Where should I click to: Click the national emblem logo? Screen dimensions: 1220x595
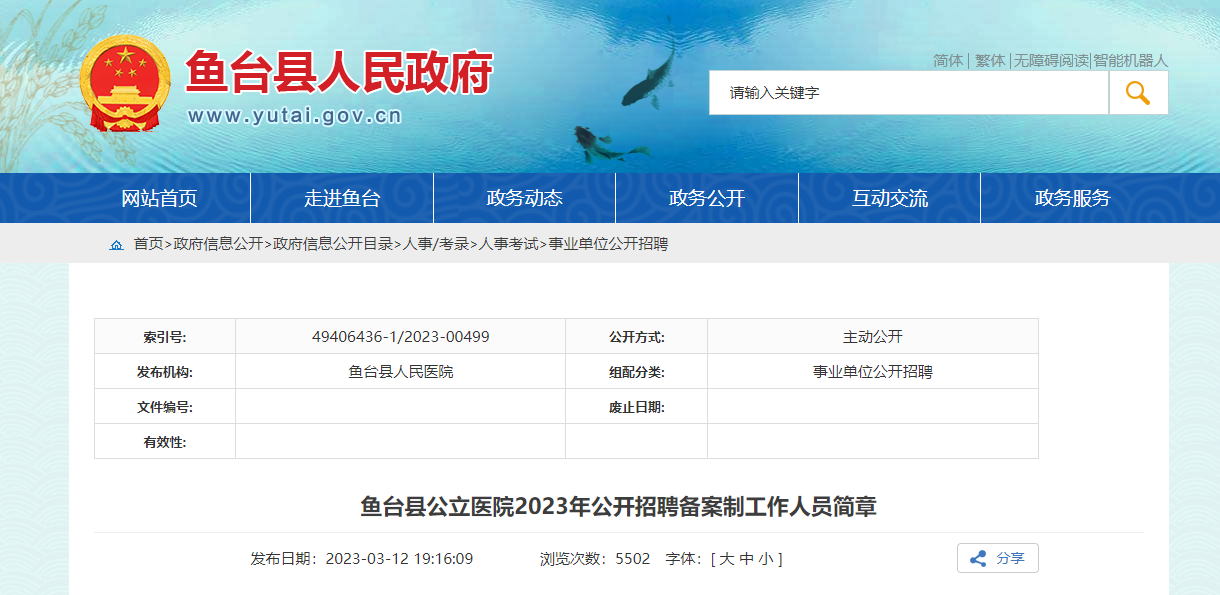tap(125, 83)
